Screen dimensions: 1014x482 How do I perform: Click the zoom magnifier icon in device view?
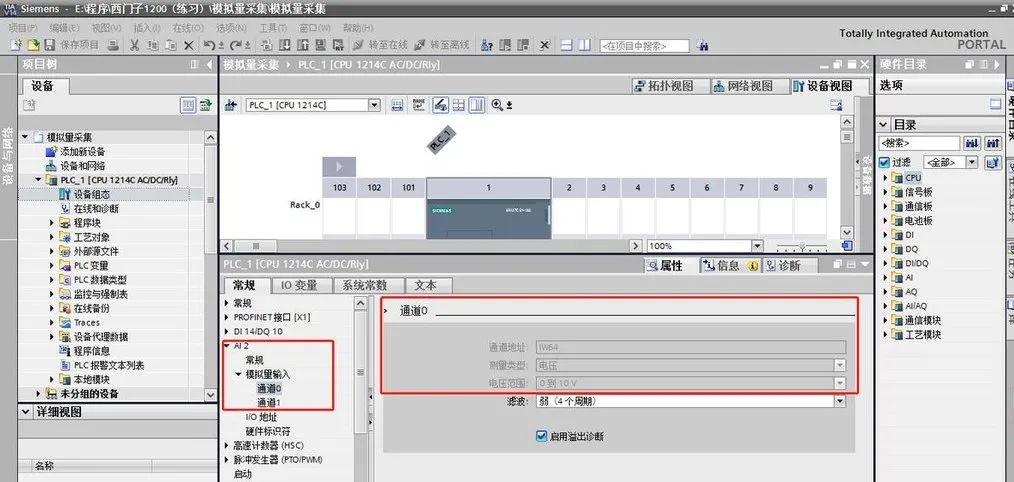[x=497, y=105]
